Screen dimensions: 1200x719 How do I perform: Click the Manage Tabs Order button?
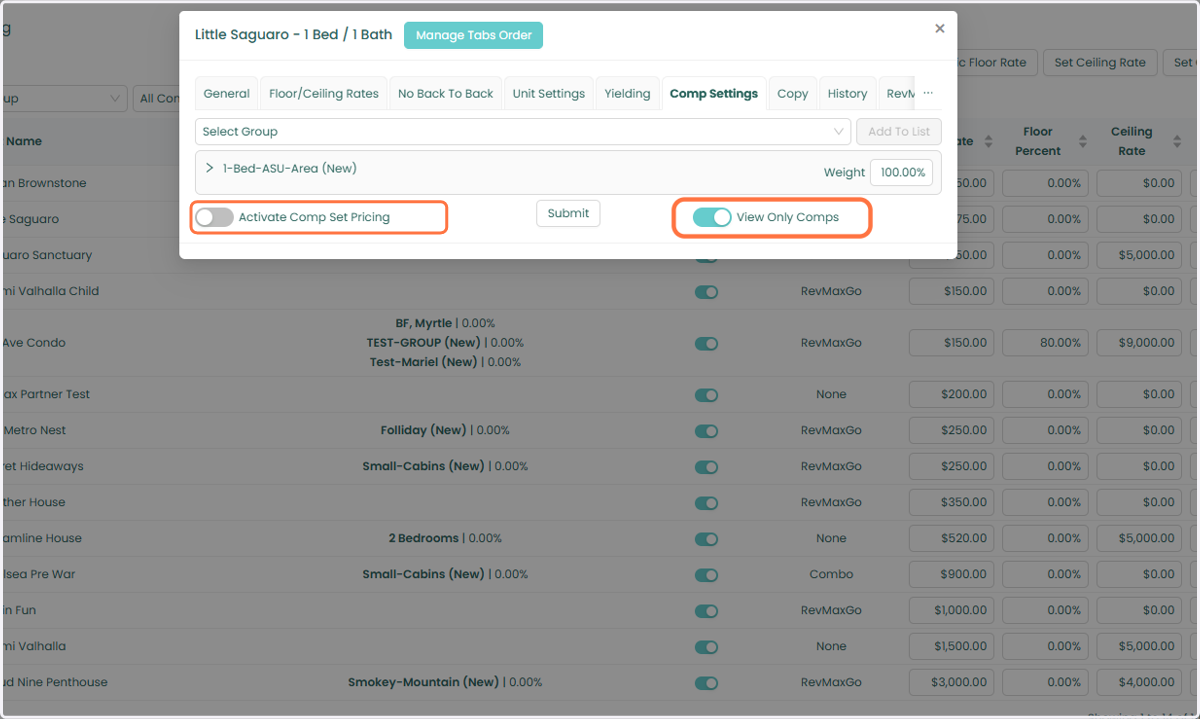pos(473,35)
